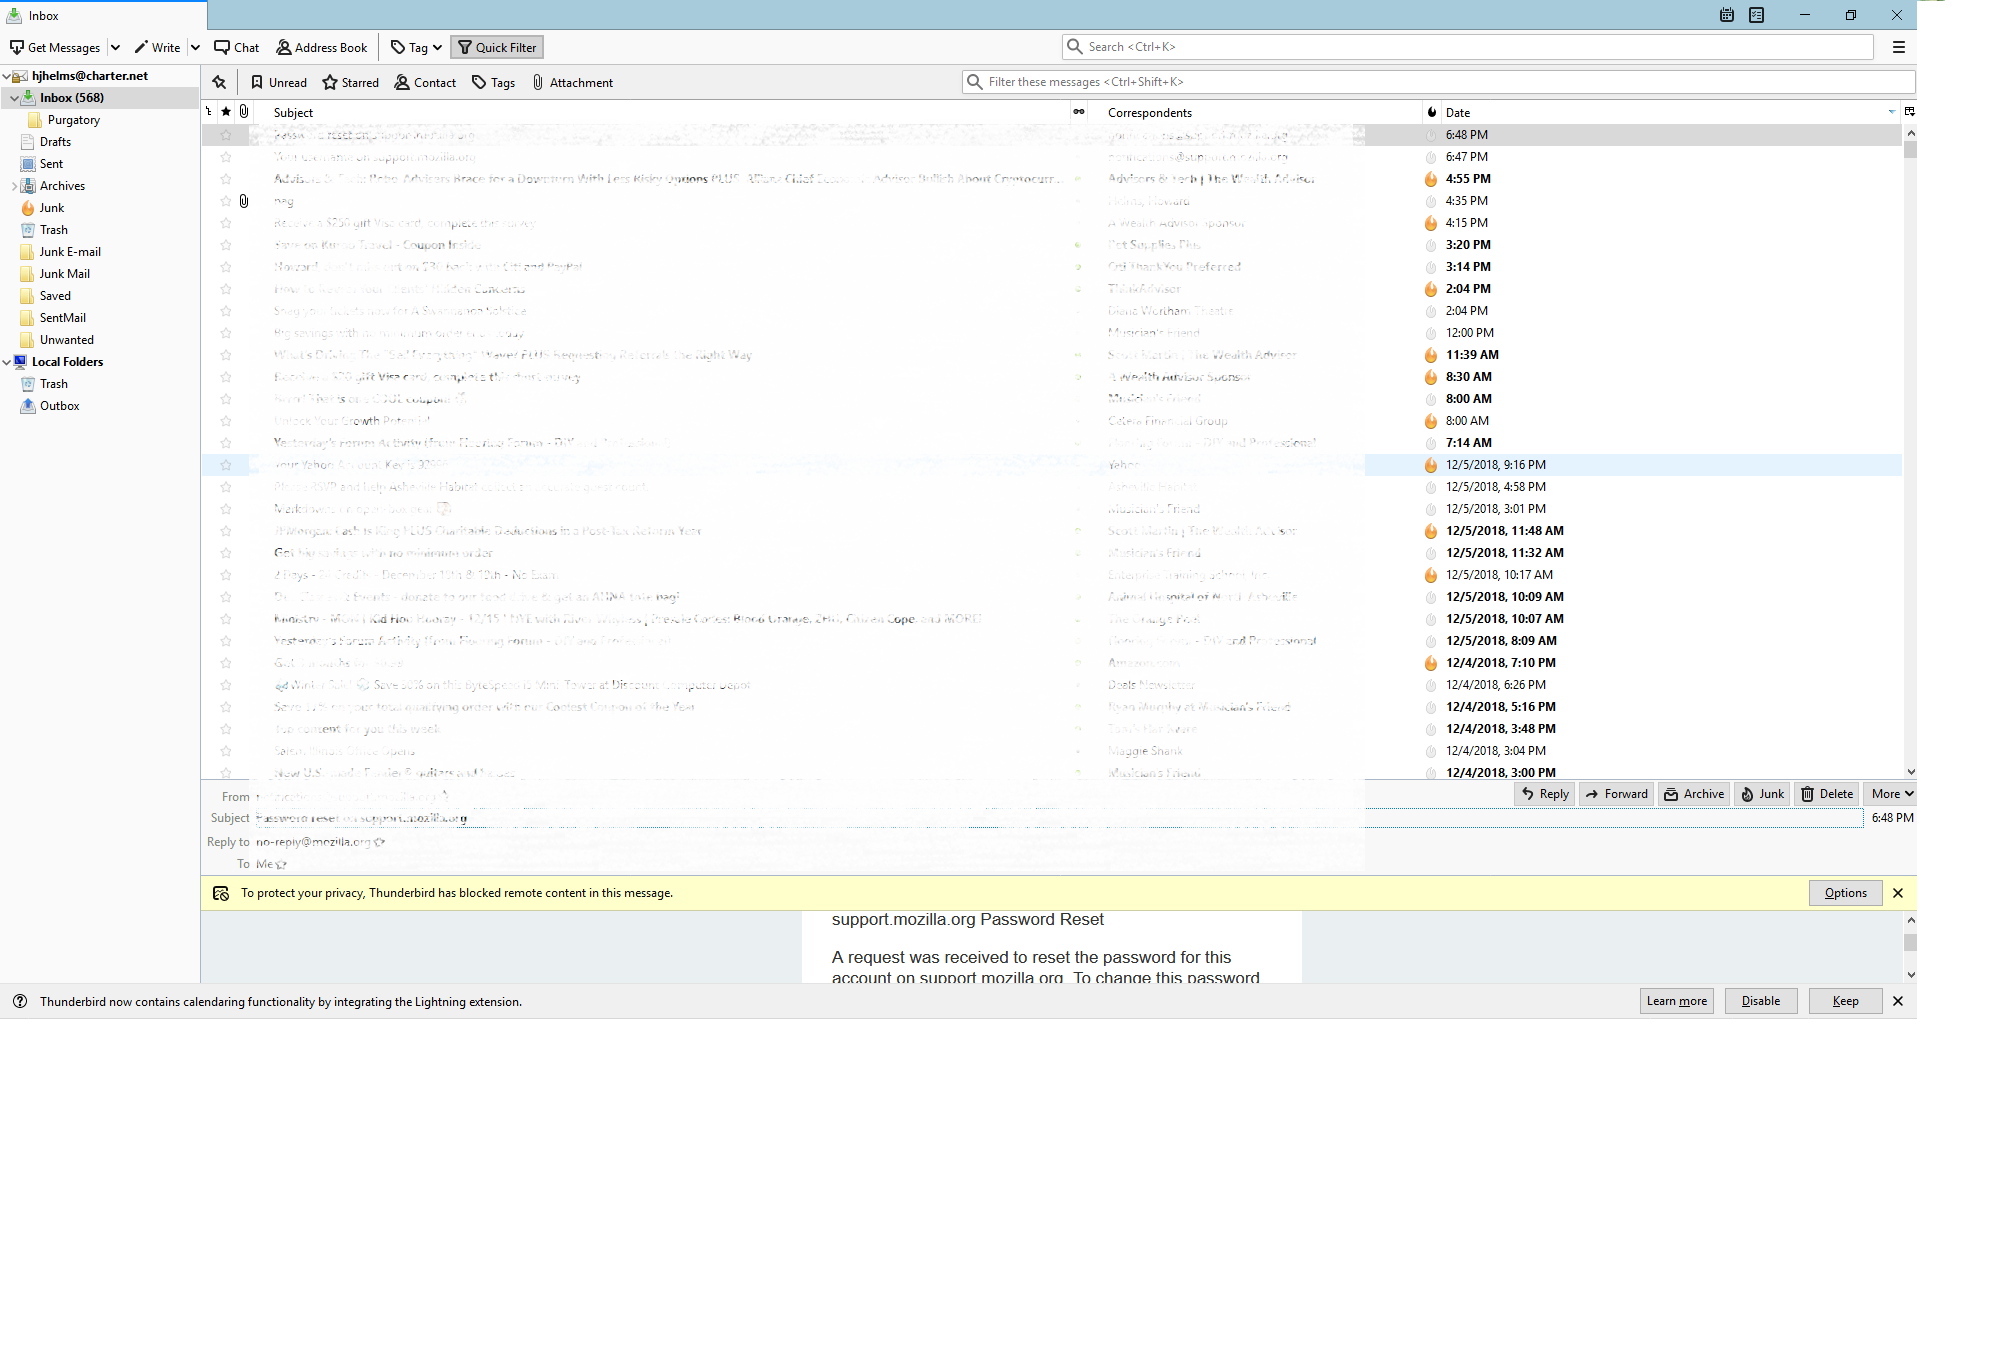Image resolution: width=2016 pixels, height=1368 pixels.
Task: Star the 6:47 PM message
Action: [x=226, y=157]
